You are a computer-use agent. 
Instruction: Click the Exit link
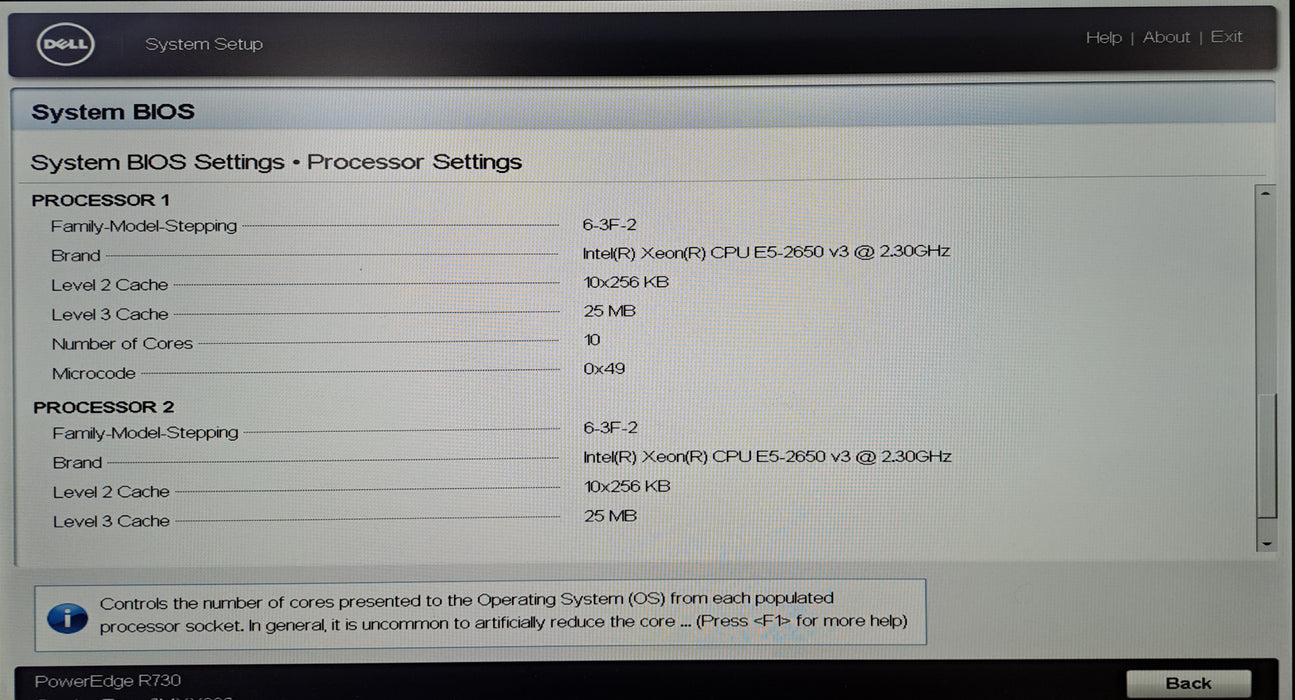[1226, 37]
